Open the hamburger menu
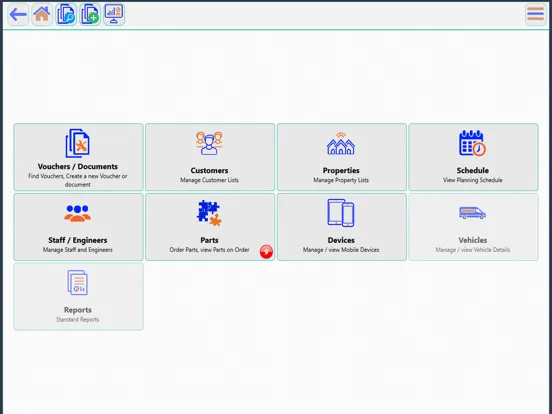 coord(535,14)
